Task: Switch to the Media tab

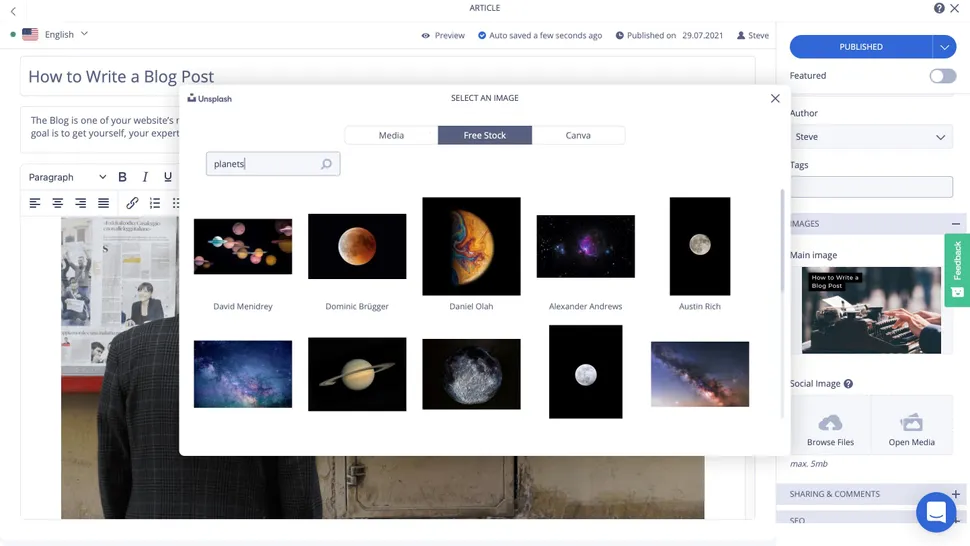Action: pos(391,135)
